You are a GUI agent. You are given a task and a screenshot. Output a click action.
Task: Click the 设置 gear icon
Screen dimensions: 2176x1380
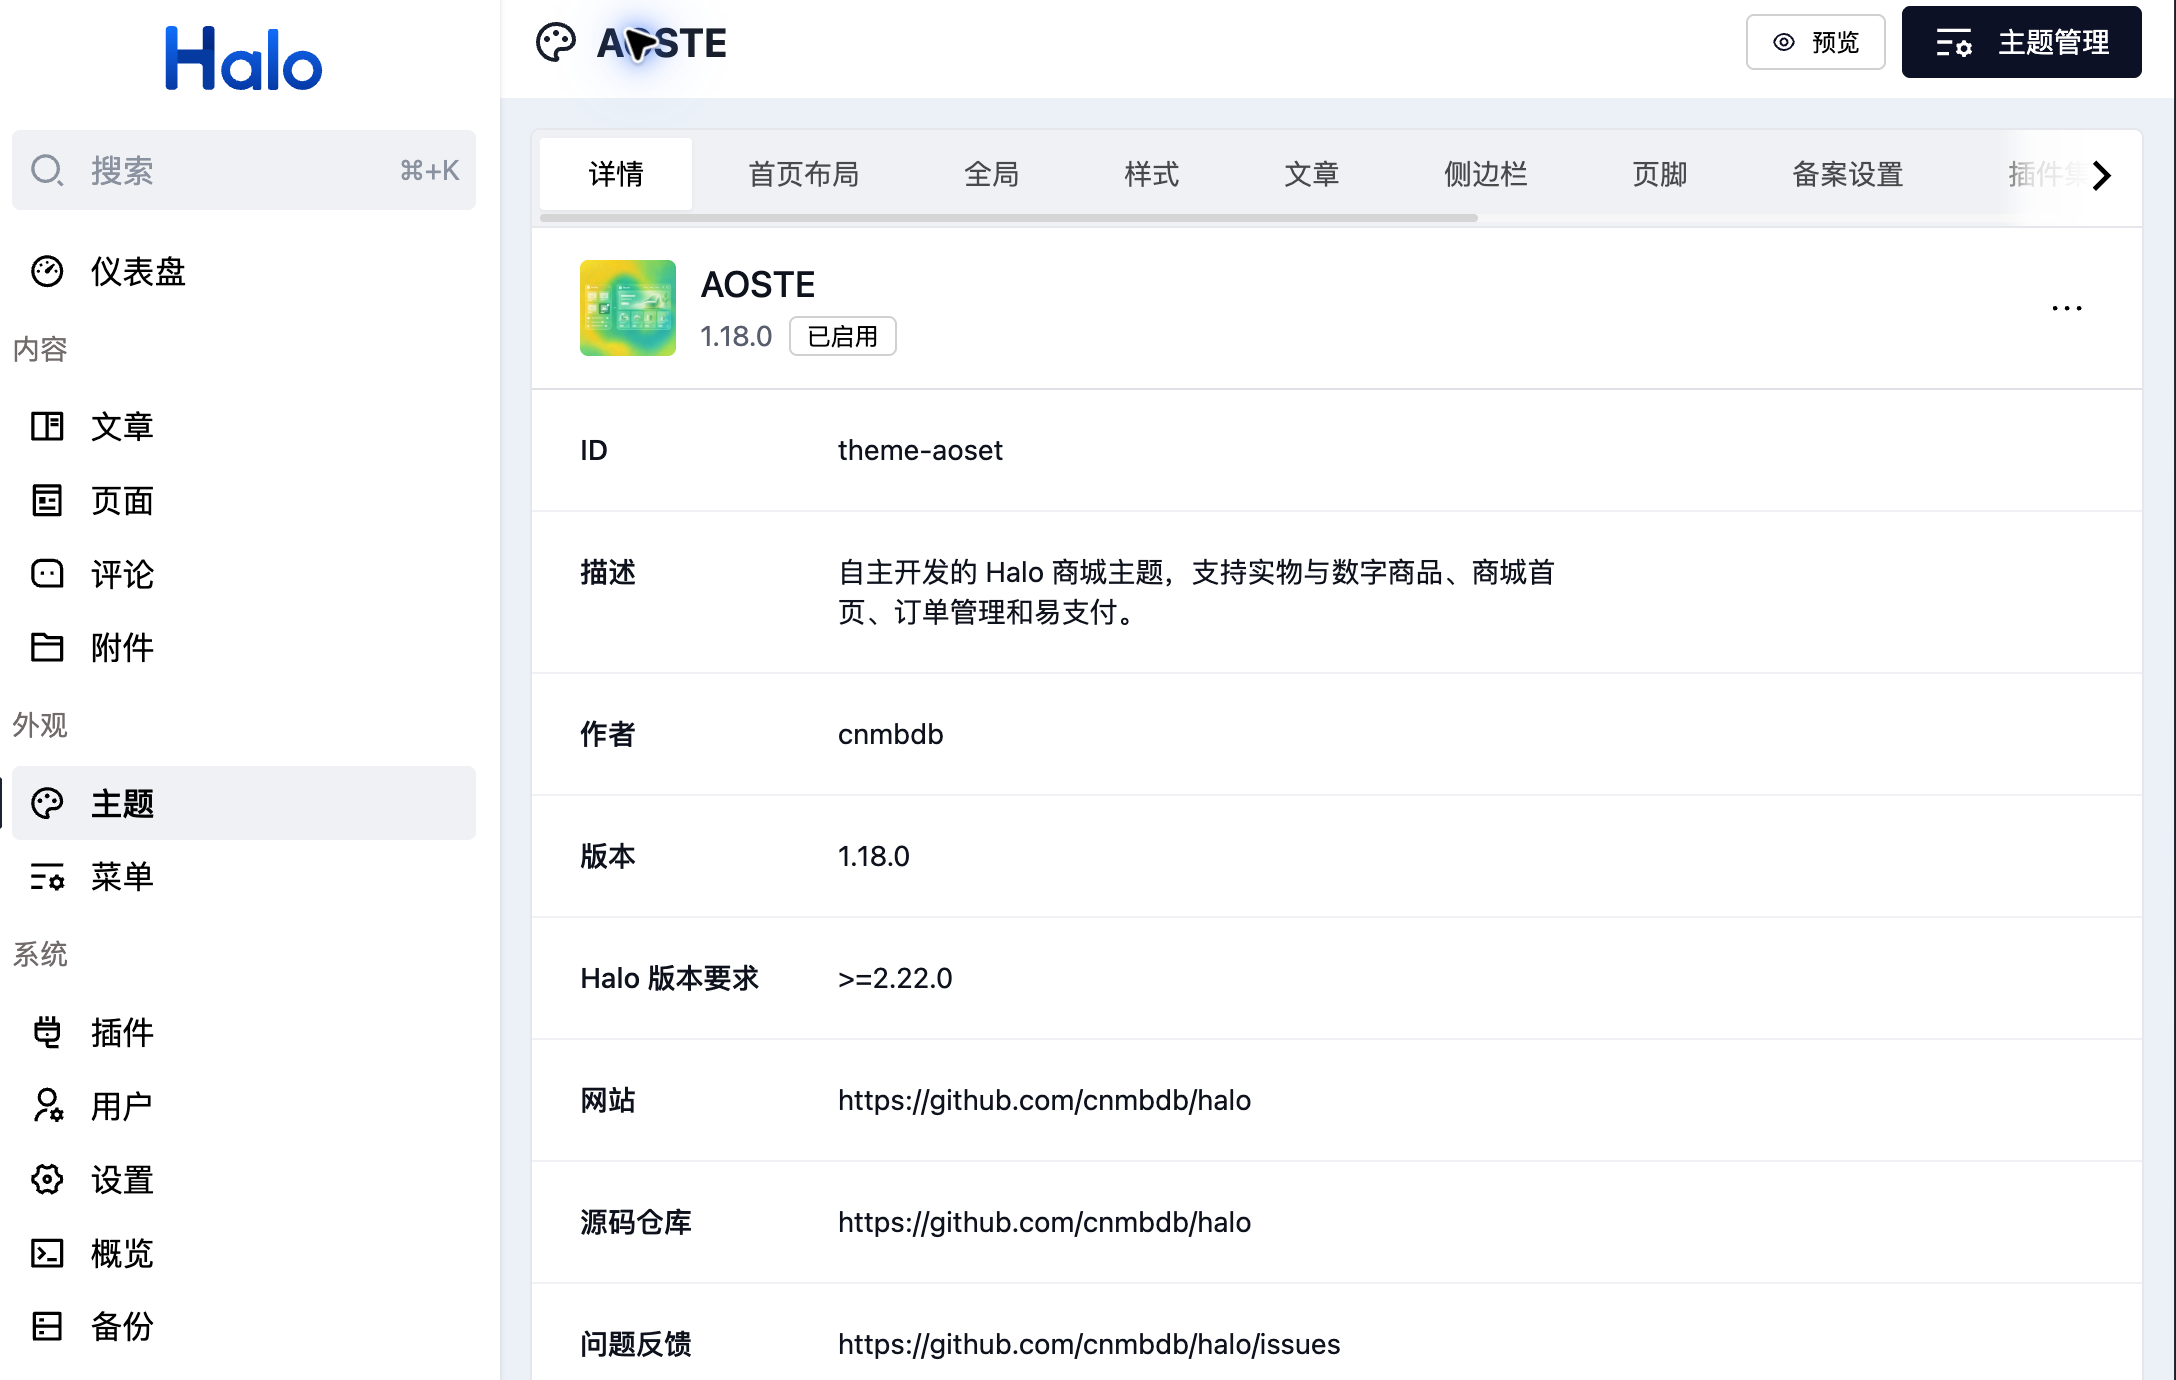(x=47, y=1180)
